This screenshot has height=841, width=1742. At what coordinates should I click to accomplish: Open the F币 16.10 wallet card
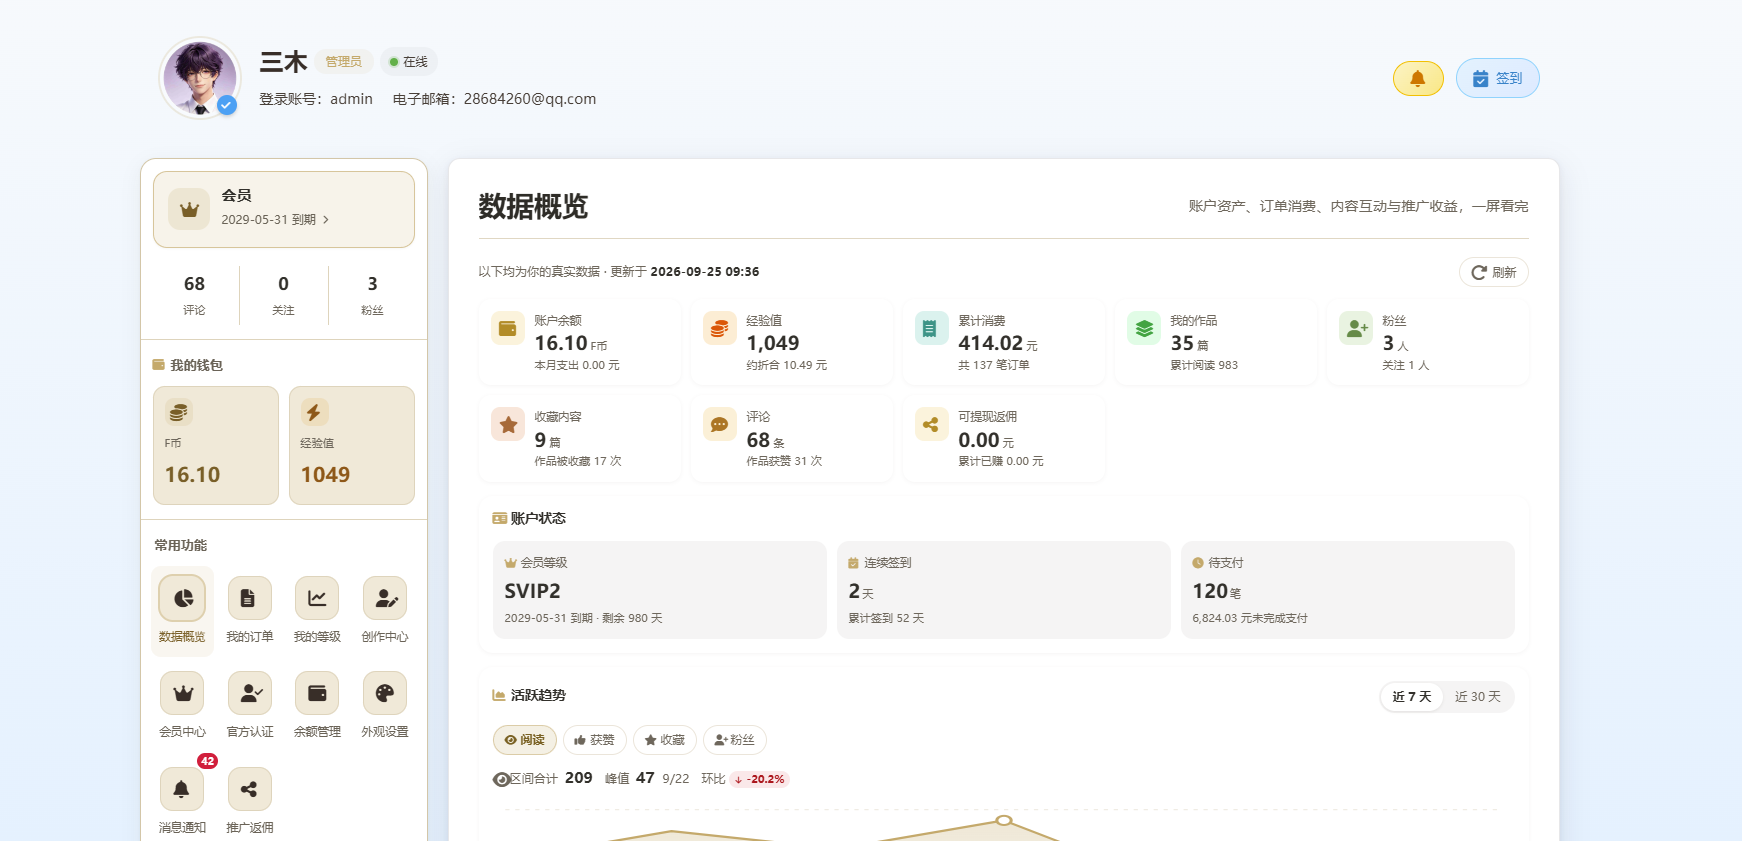click(x=216, y=445)
